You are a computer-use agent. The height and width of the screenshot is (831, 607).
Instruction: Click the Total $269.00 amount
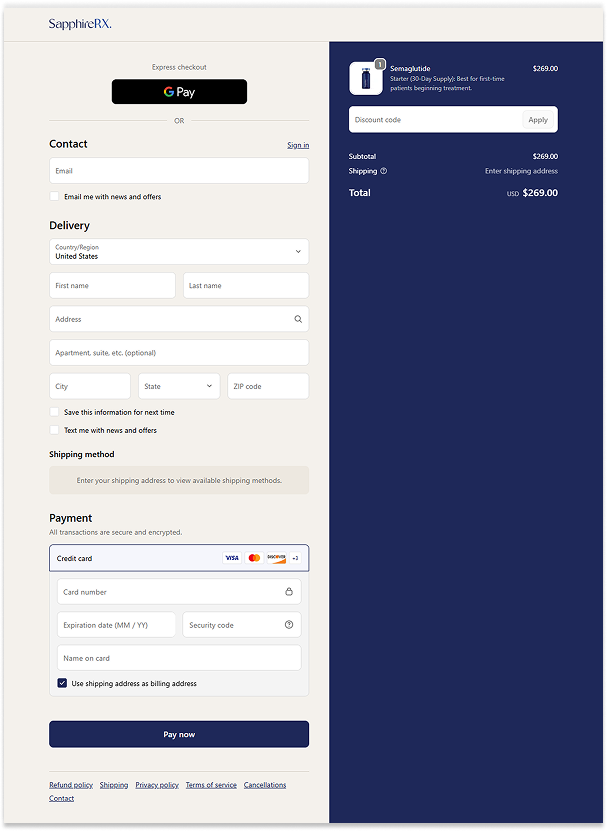(540, 193)
